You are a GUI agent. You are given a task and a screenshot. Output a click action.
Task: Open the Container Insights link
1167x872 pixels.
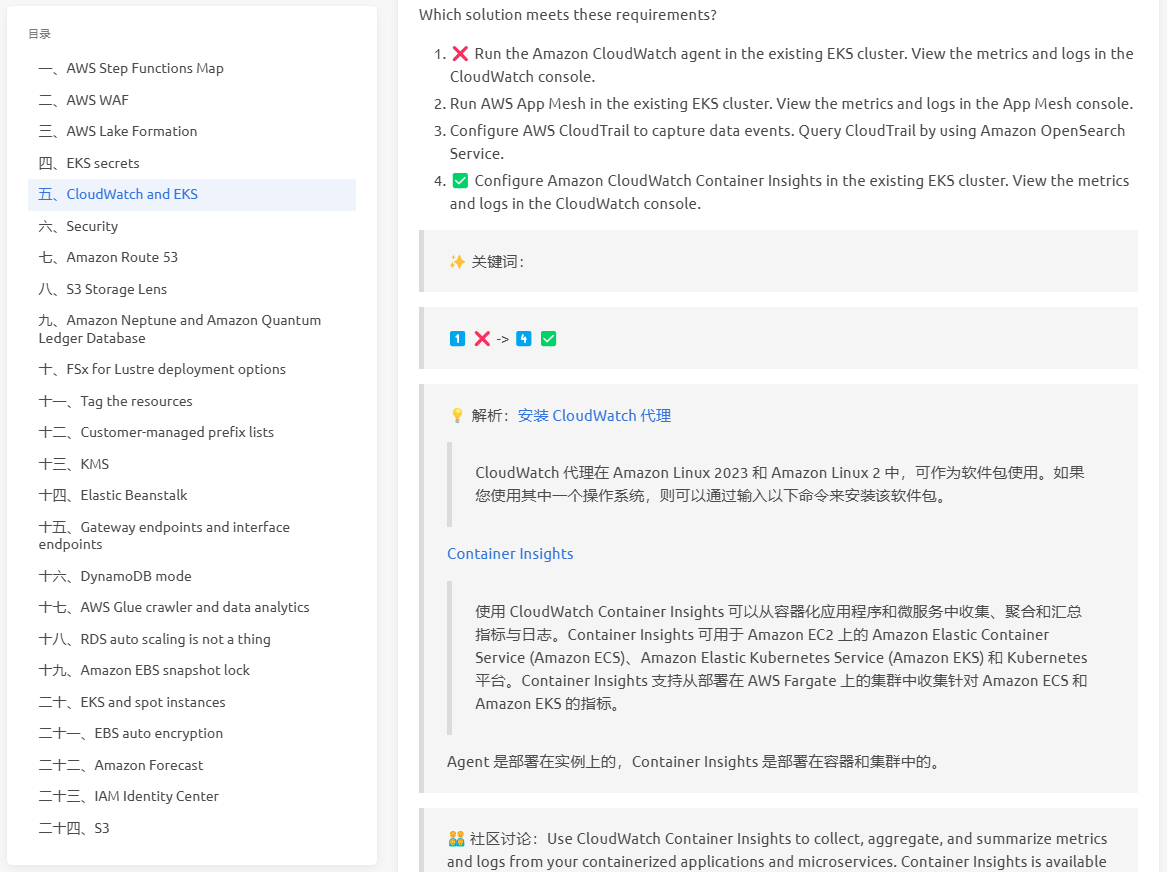click(x=510, y=554)
